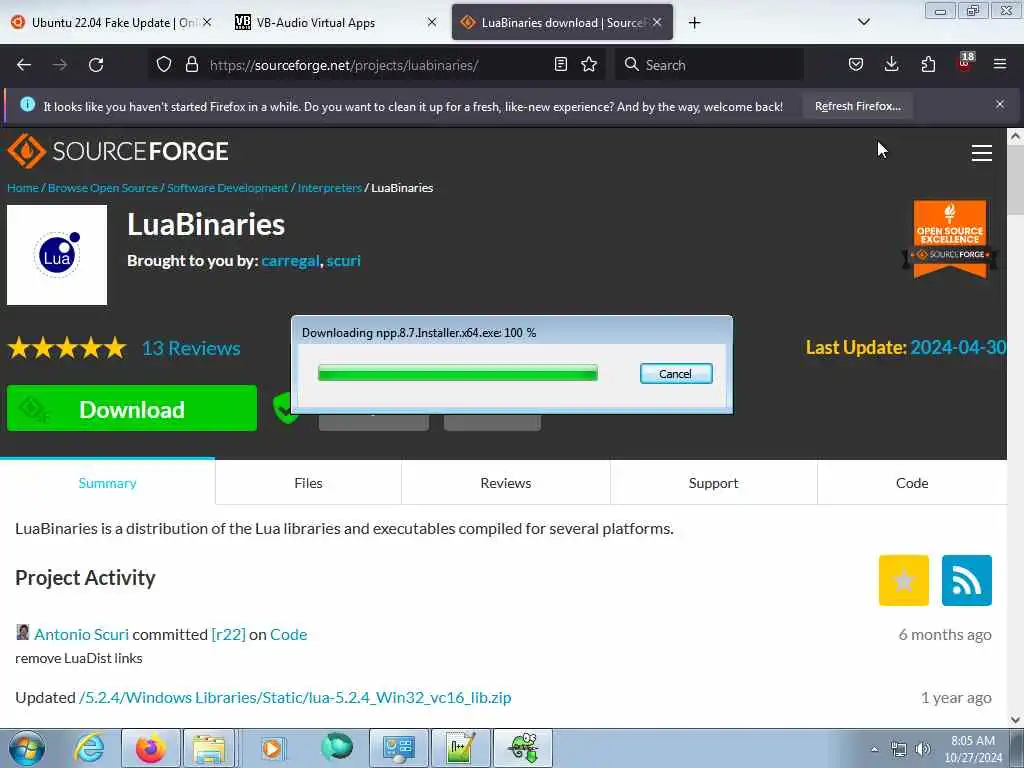Click the download progress bar
1024x768 pixels.
(457, 373)
